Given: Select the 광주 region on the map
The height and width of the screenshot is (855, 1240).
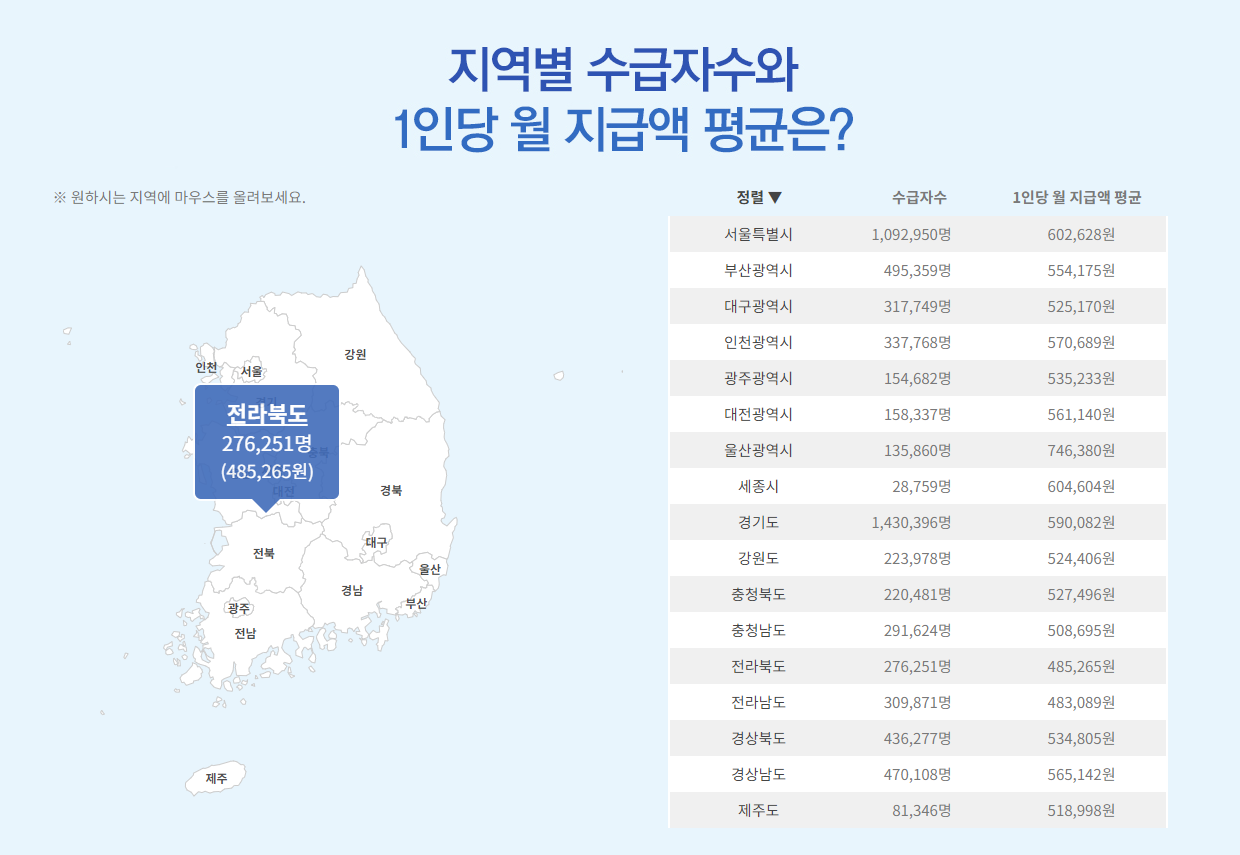Looking at the screenshot, I should pyautogui.click(x=240, y=607).
